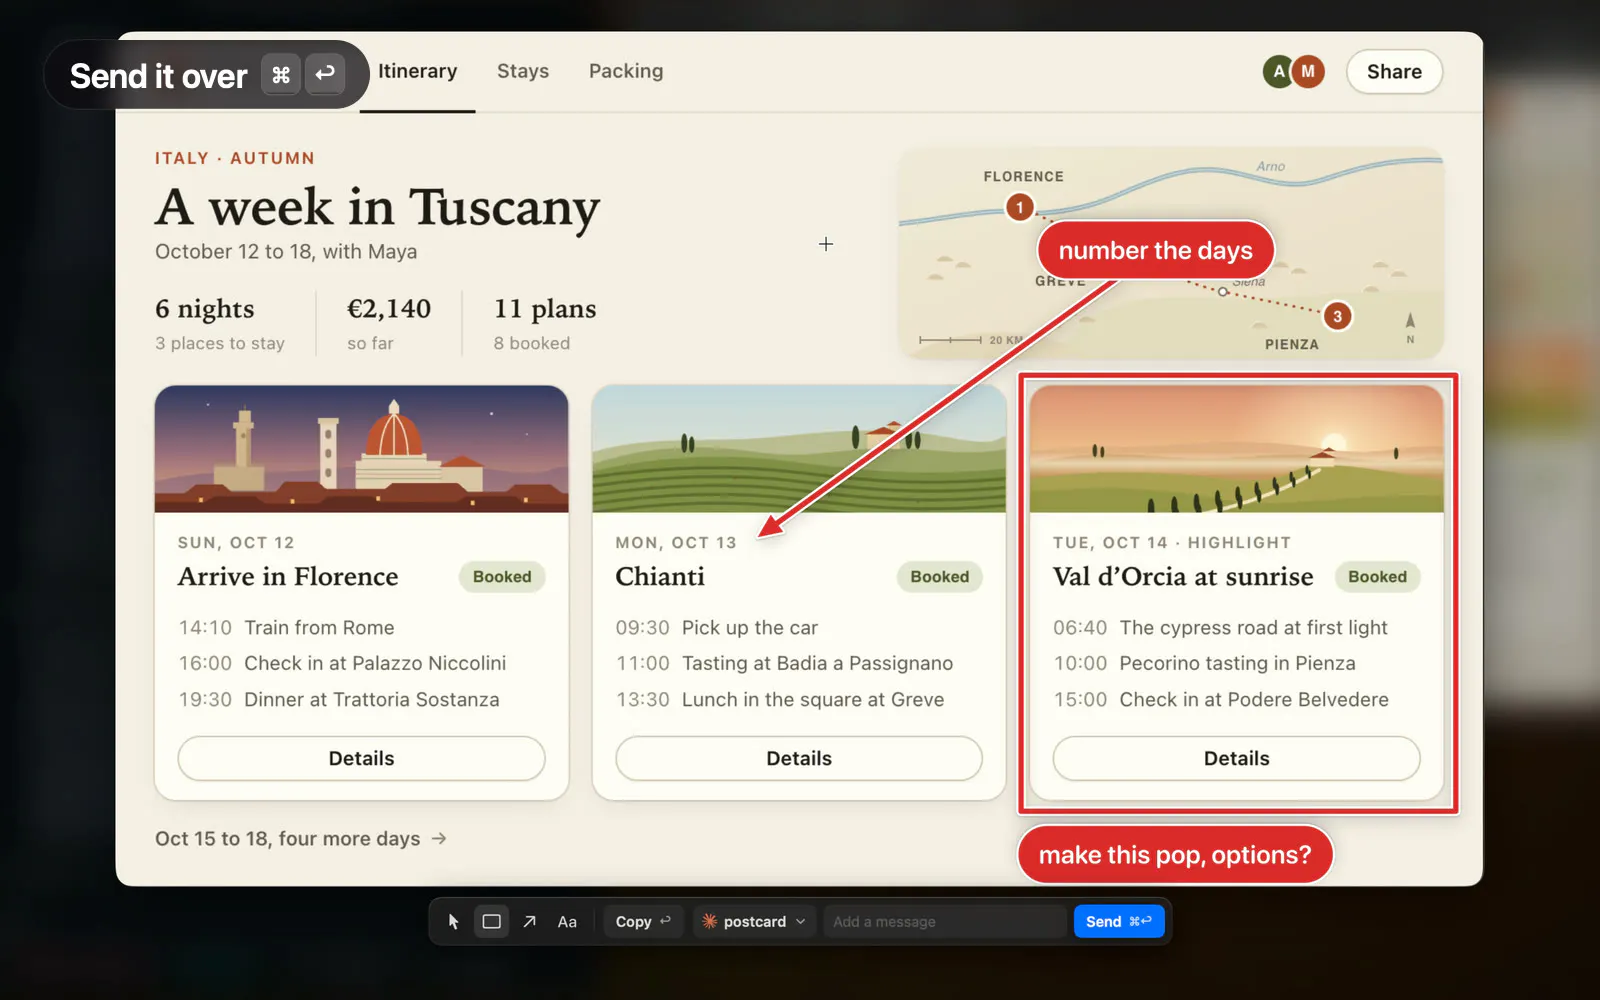Click the Val d'Orcia sunrise card image

(x=1237, y=449)
